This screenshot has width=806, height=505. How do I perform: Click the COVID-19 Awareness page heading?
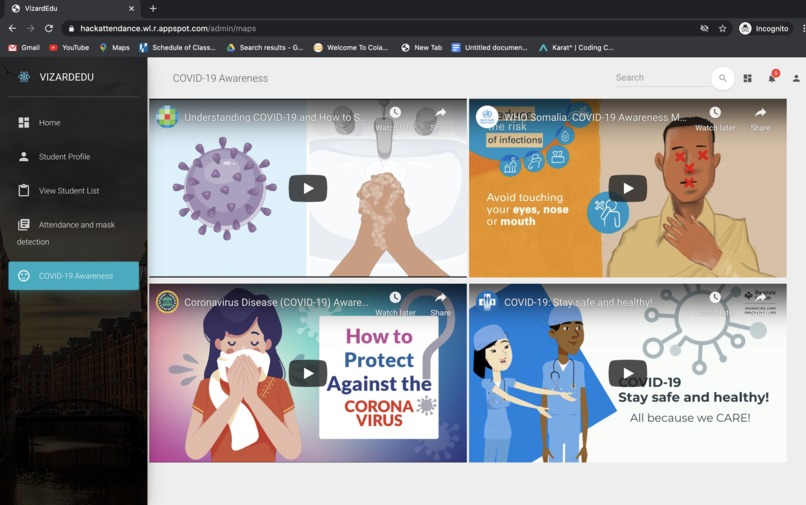point(220,78)
